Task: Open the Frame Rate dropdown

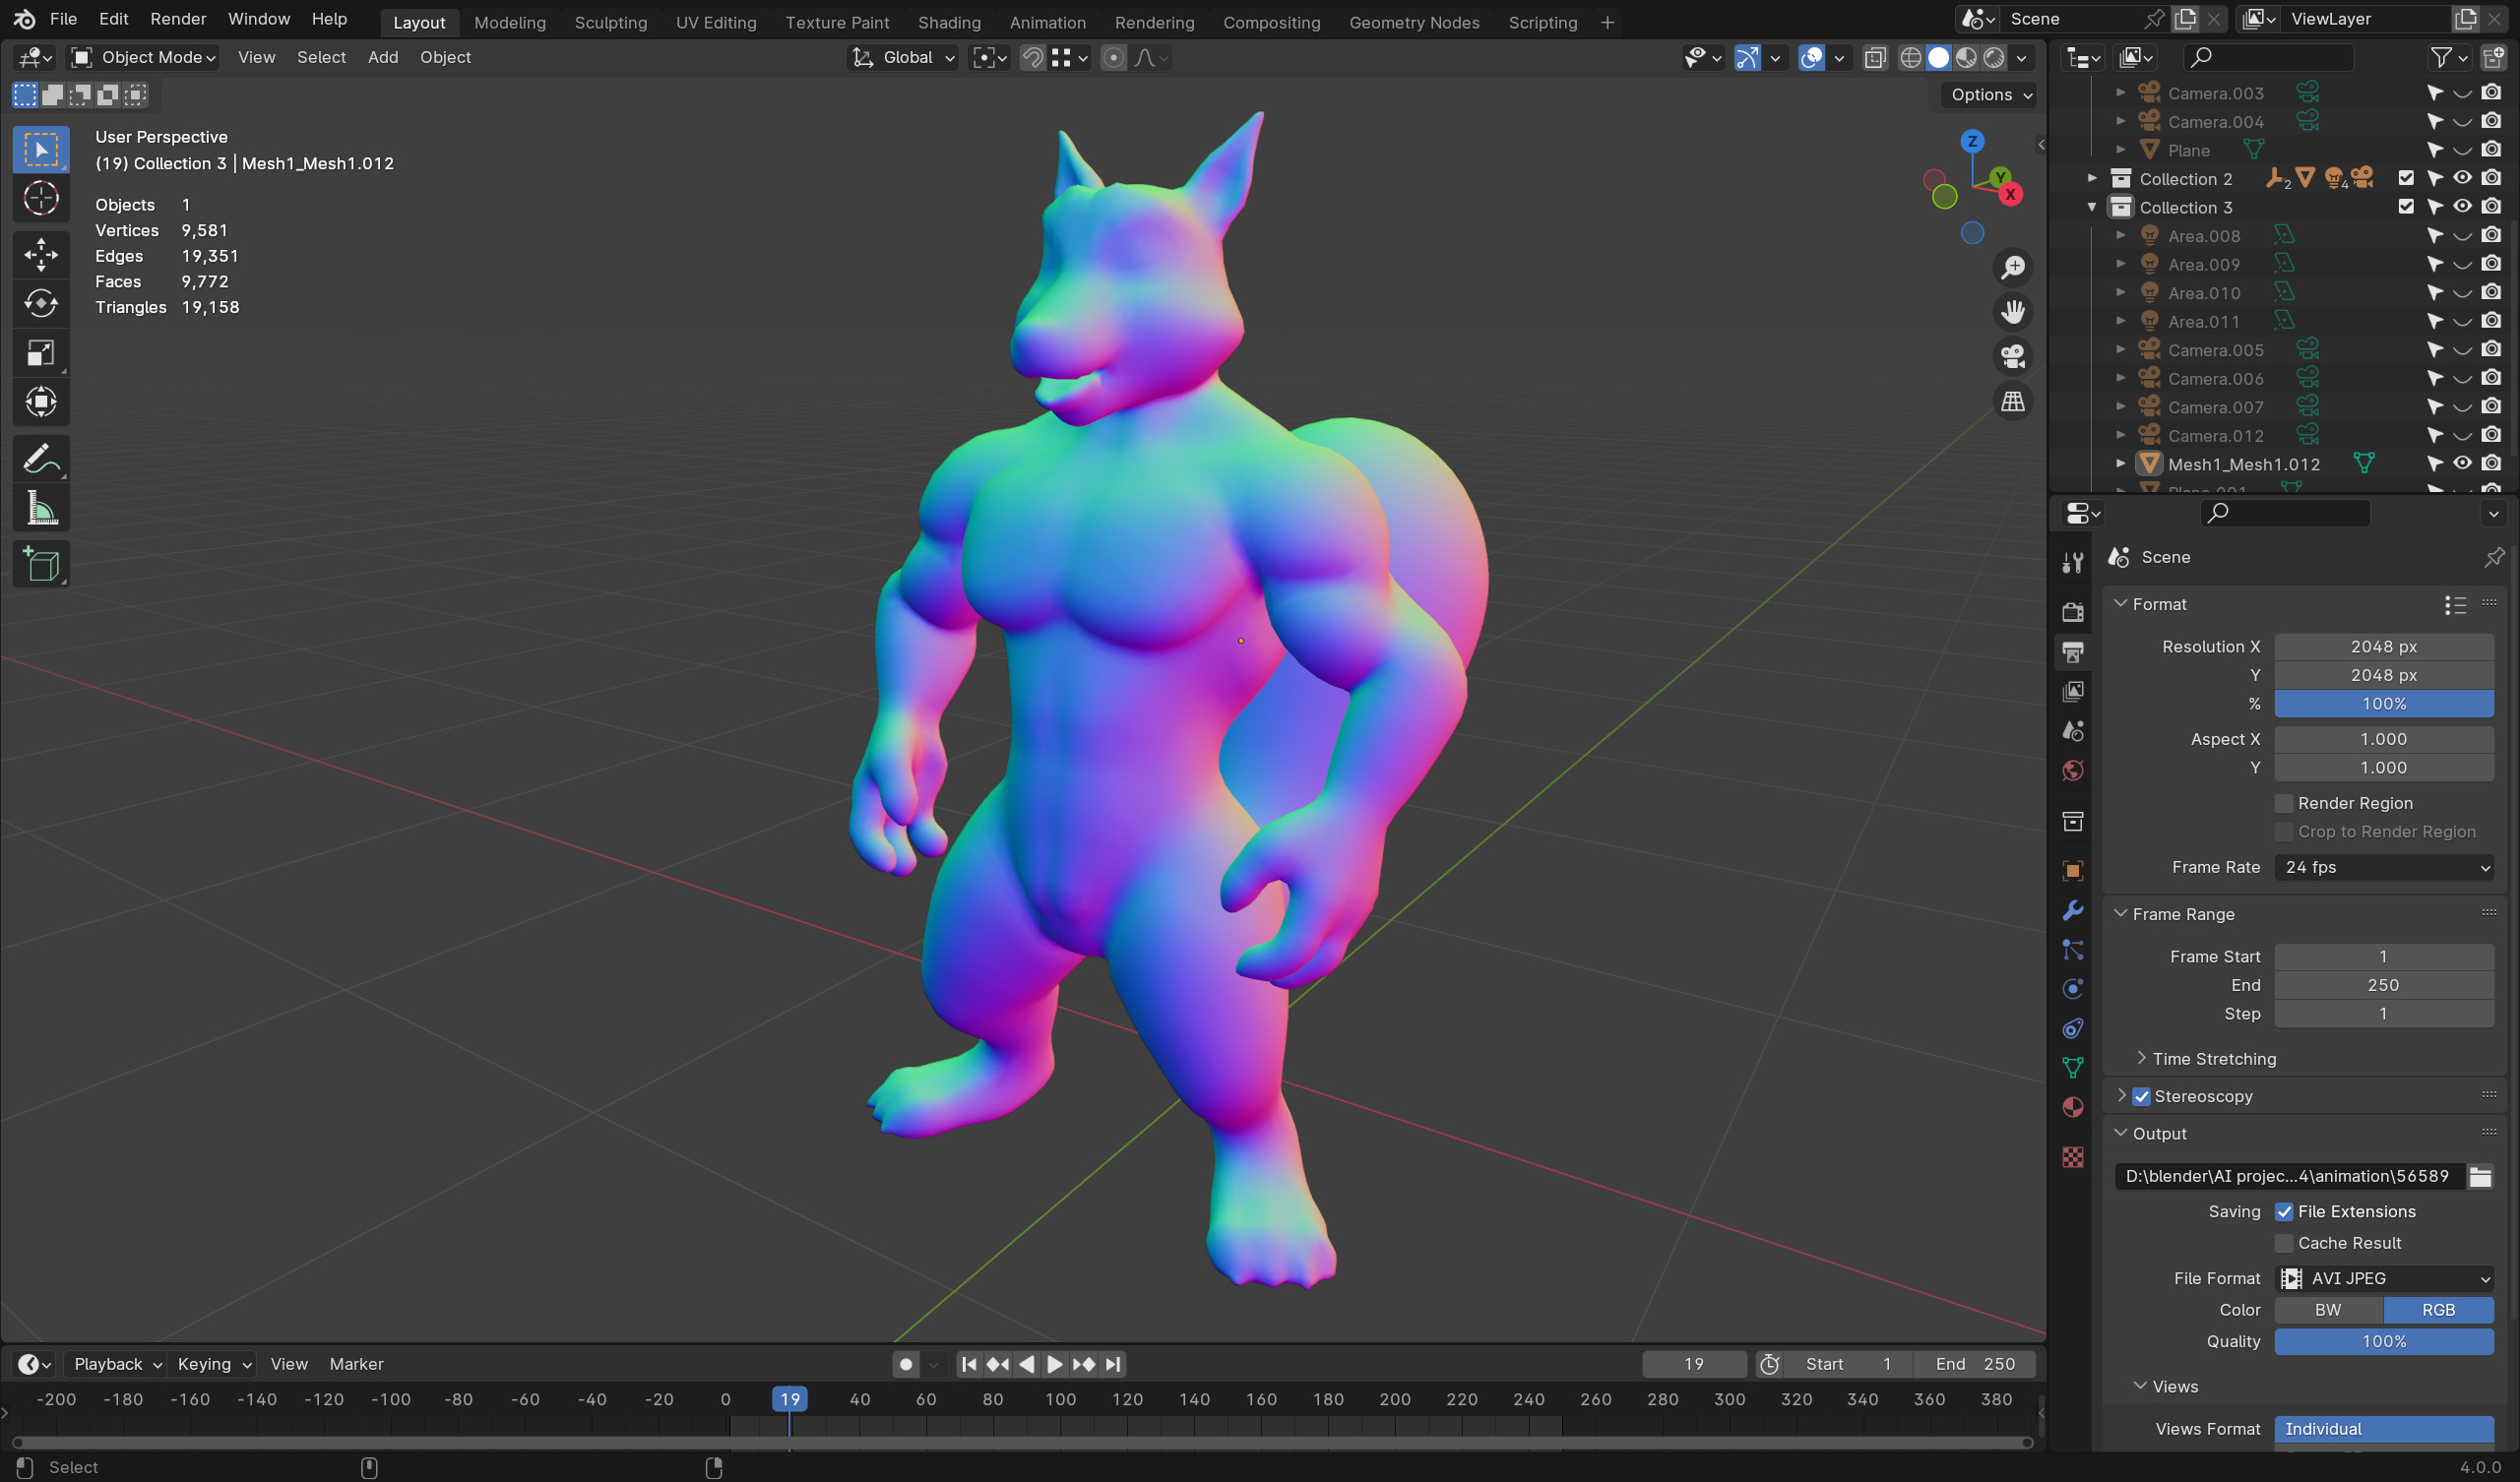Action: click(x=2384, y=868)
